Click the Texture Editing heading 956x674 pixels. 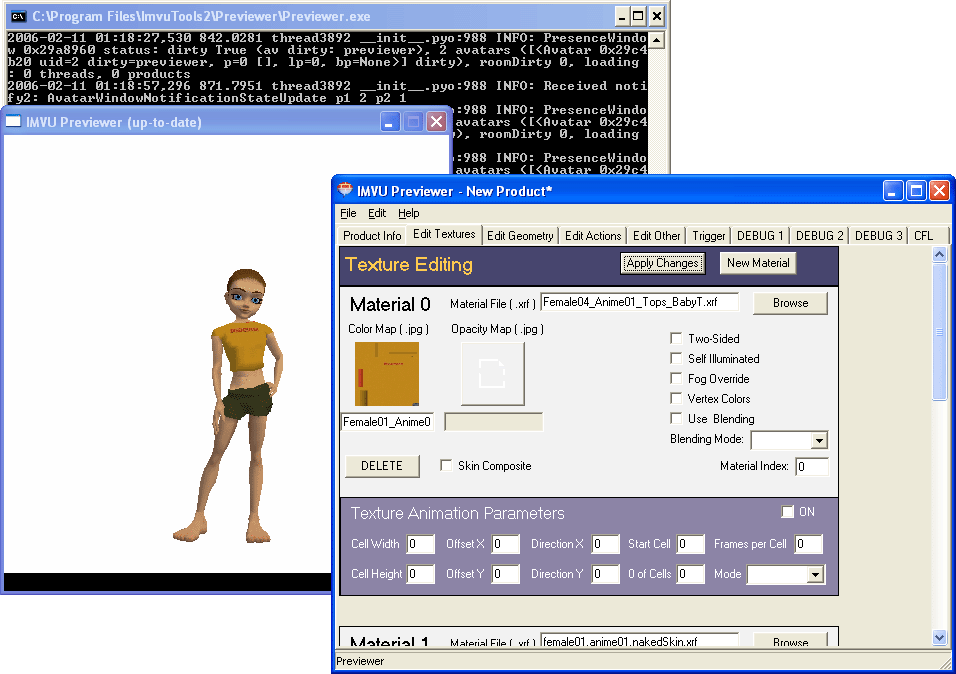pos(409,265)
